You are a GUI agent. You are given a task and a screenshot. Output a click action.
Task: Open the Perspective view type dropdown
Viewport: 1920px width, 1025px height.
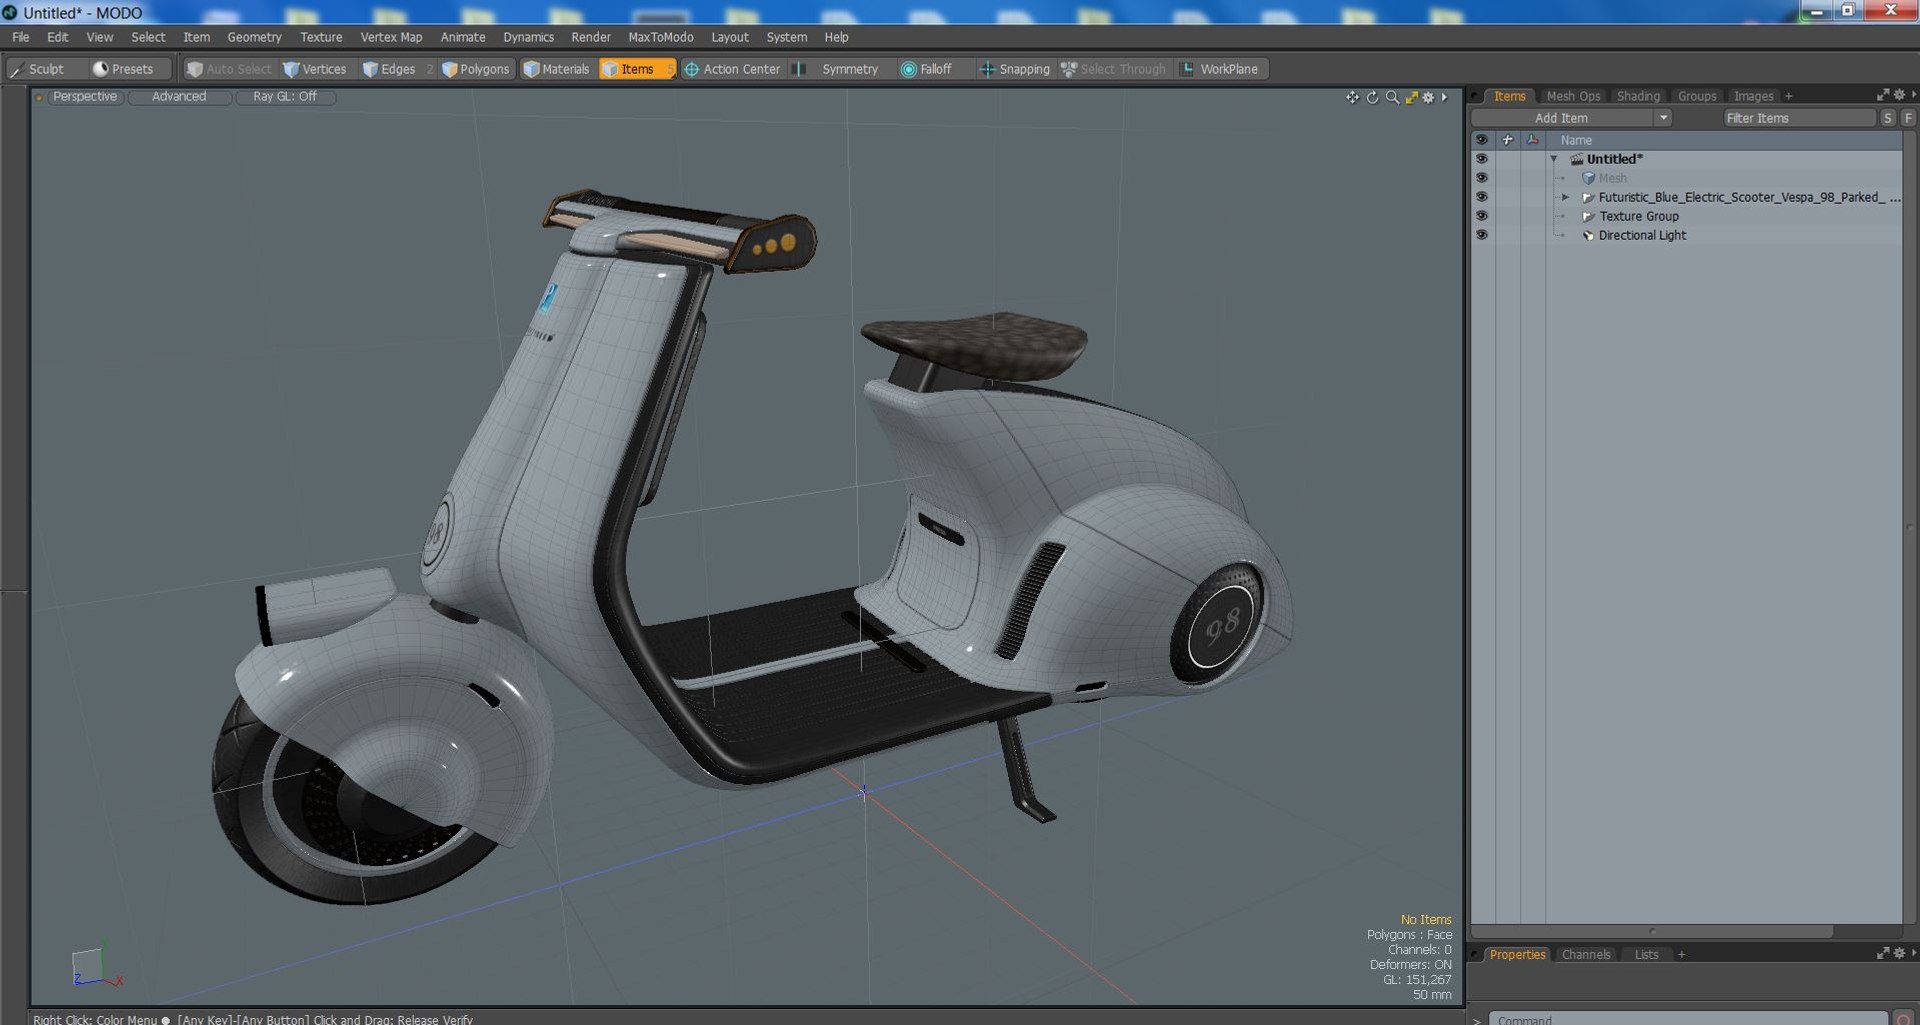85,97
